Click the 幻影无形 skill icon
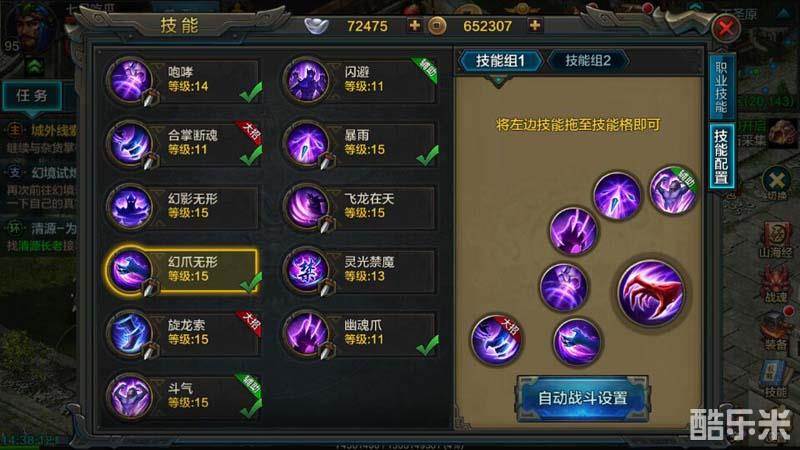This screenshot has height=450, width=800. tap(130, 207)
